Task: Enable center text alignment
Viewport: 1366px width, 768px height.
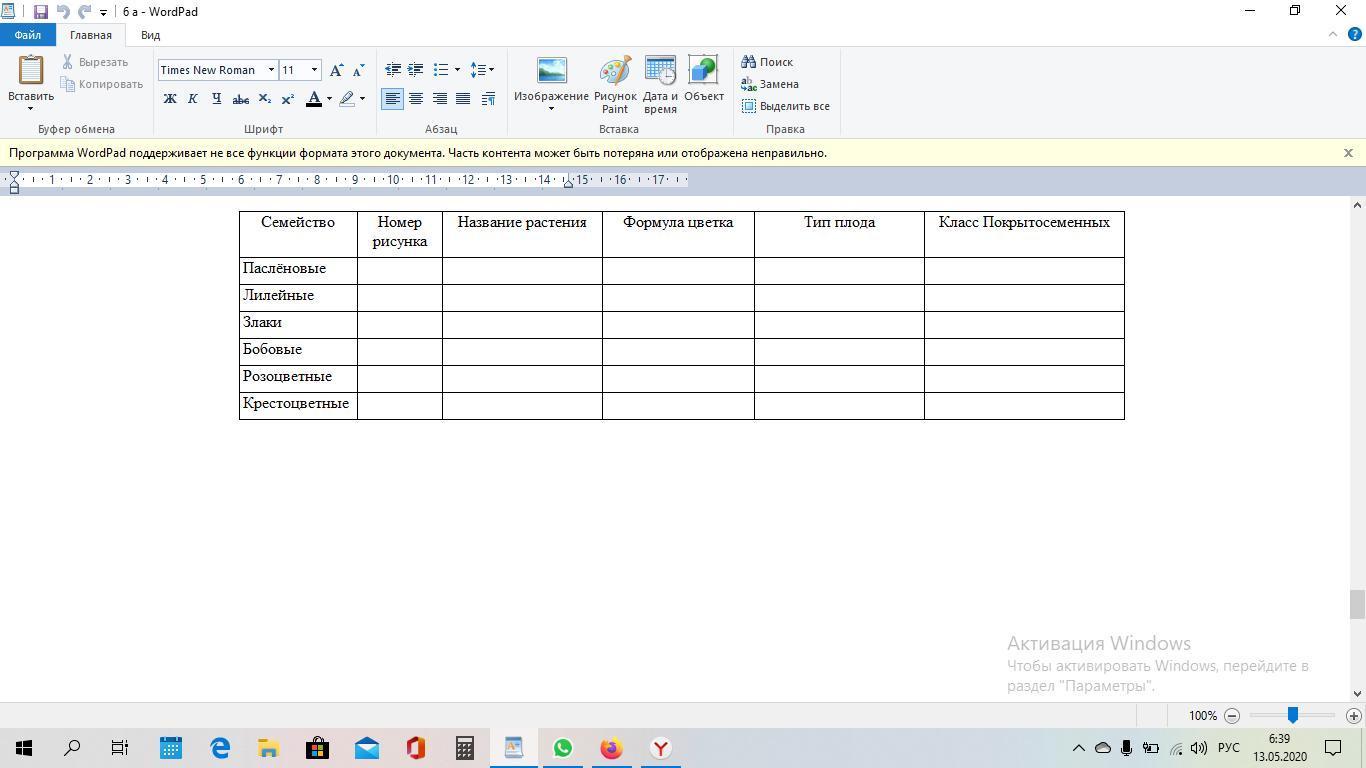Action: [x=416, y=99]
